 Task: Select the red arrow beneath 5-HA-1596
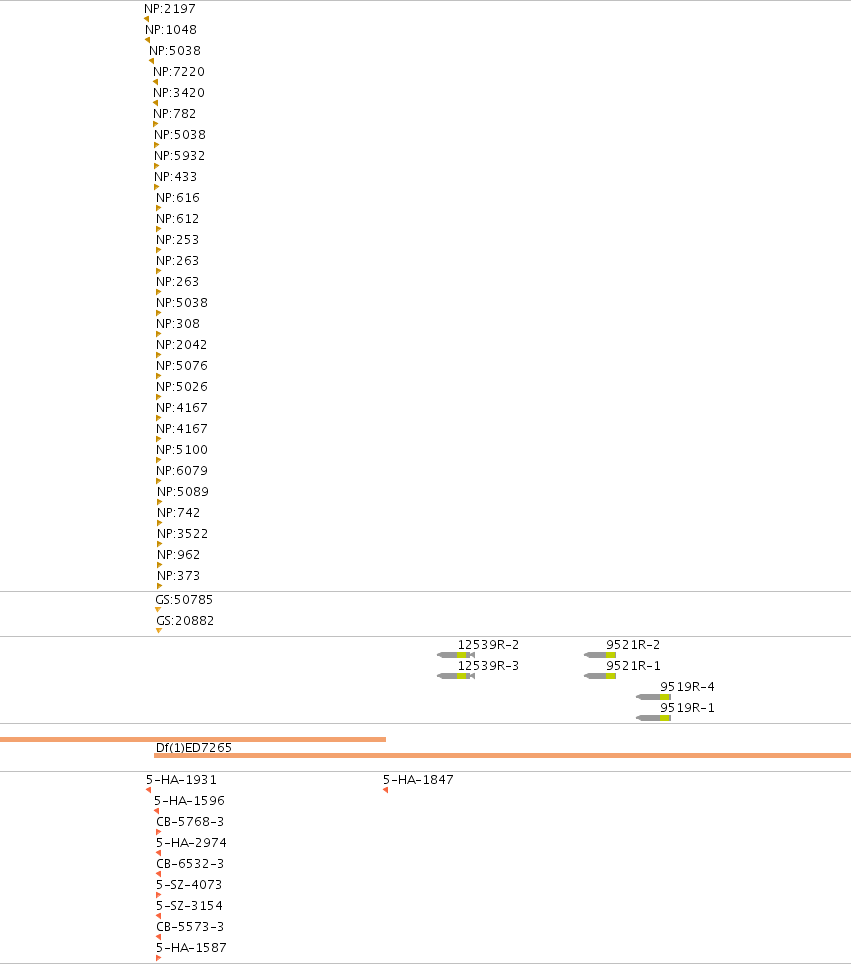coord(157,811)
